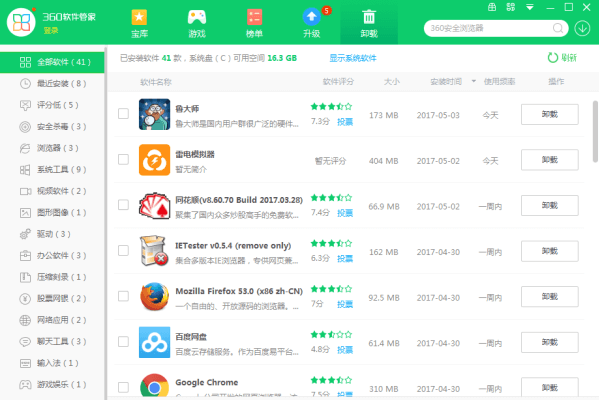Click 投票 vote link for 百度网盘
This screenshot has height=400, width=599.
pos(345,350)
